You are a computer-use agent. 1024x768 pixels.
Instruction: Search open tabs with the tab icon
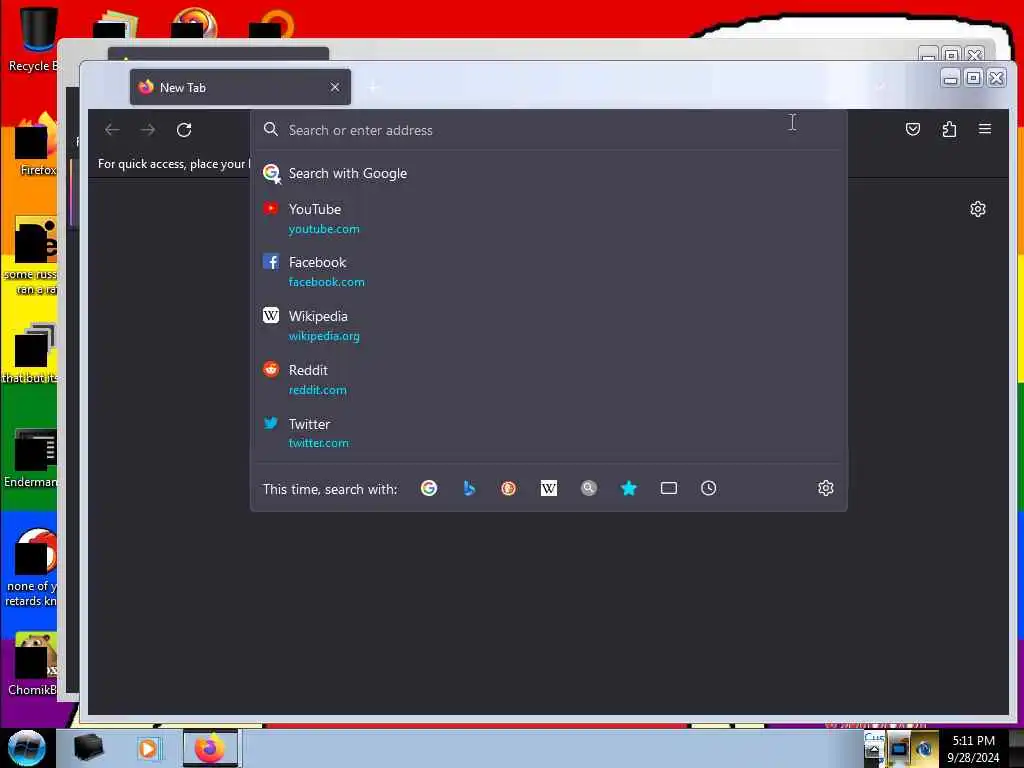point(669,488)
